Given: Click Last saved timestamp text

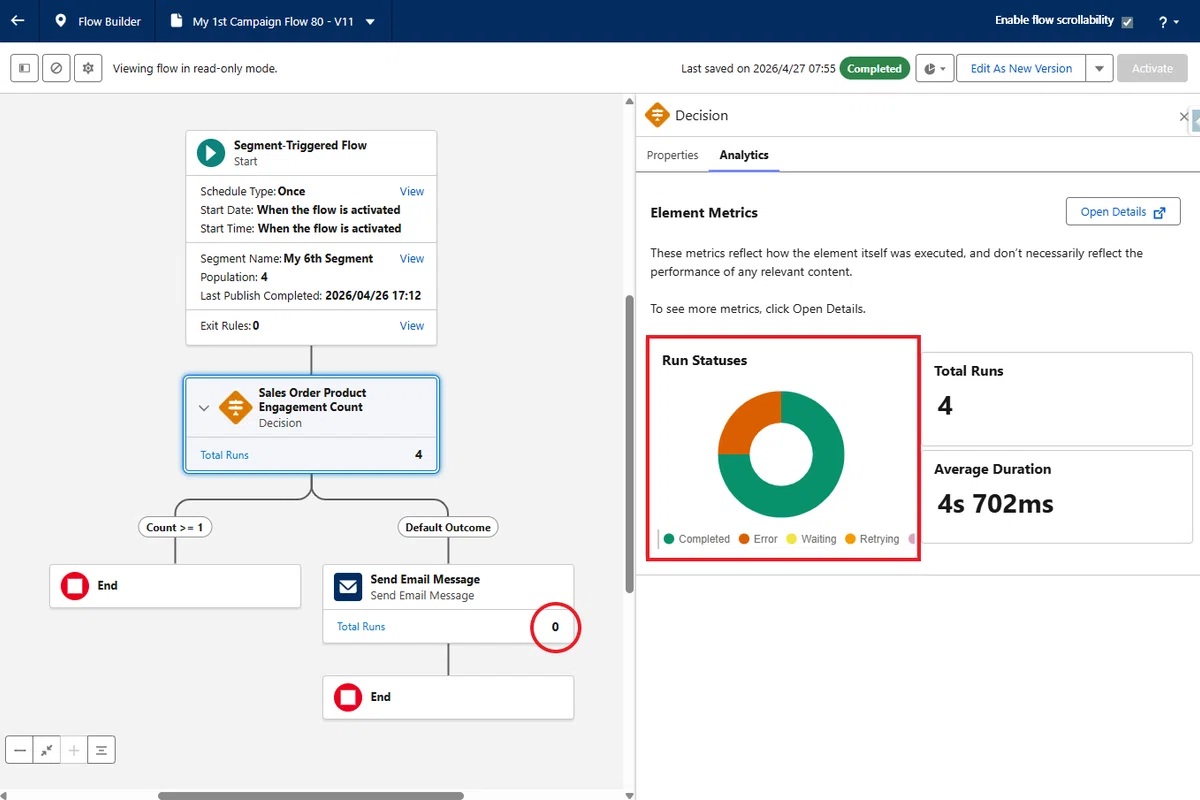Looking at the screenshot, I should tap(758, 68).
